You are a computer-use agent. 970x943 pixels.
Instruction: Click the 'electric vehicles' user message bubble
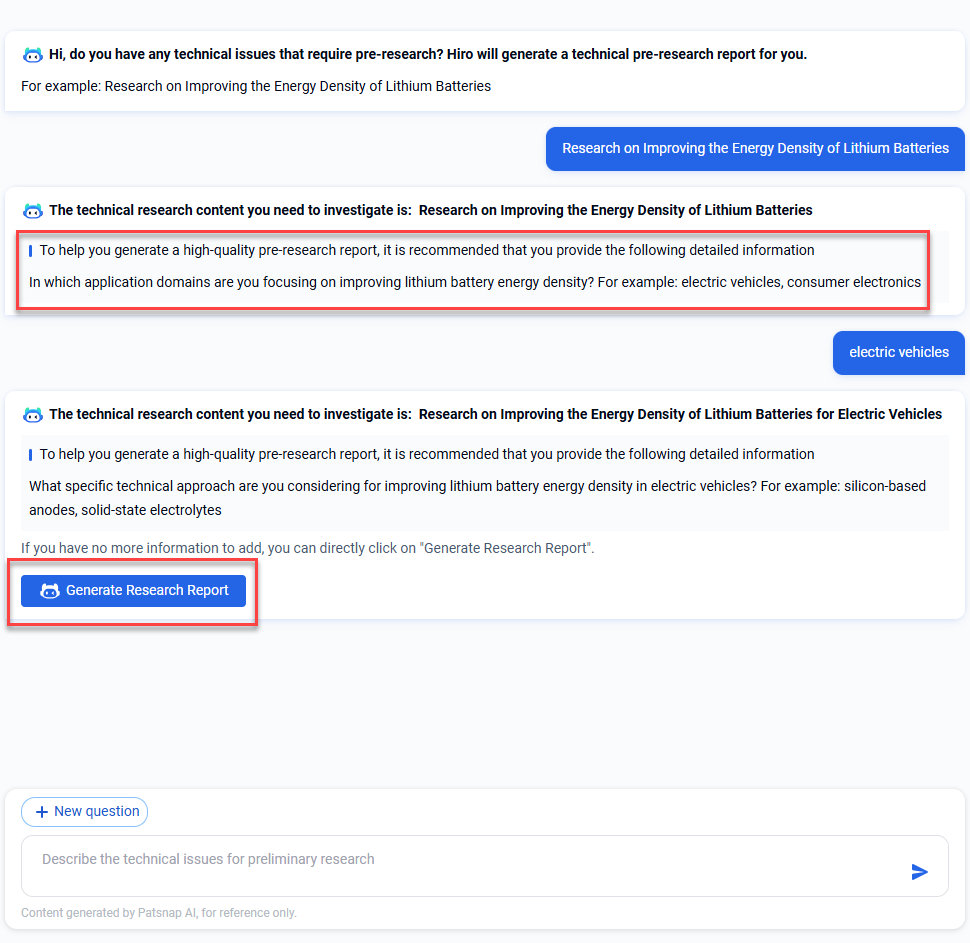point(898,352)
